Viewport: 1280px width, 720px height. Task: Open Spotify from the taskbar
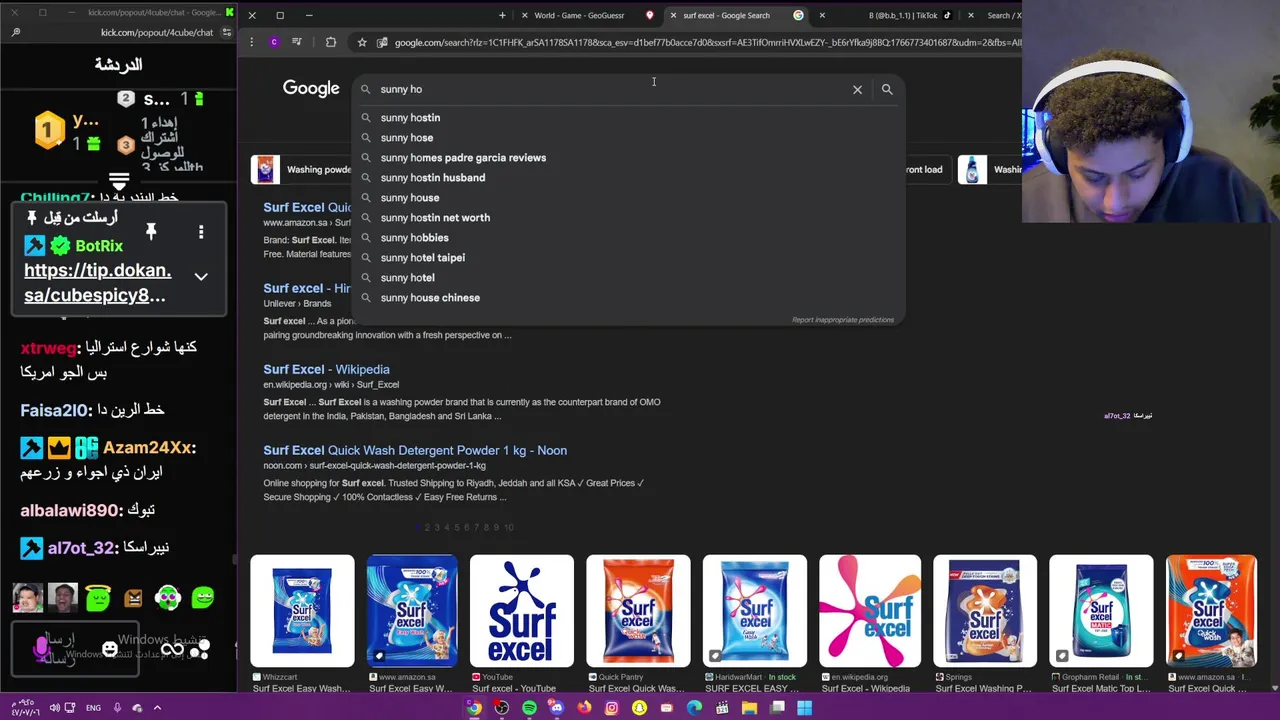(x=529, y=708)
